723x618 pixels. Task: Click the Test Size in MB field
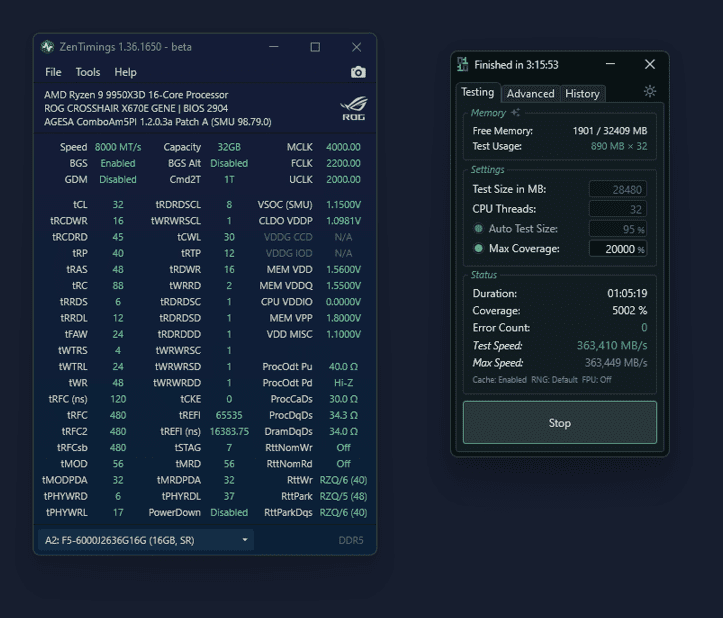617,189
